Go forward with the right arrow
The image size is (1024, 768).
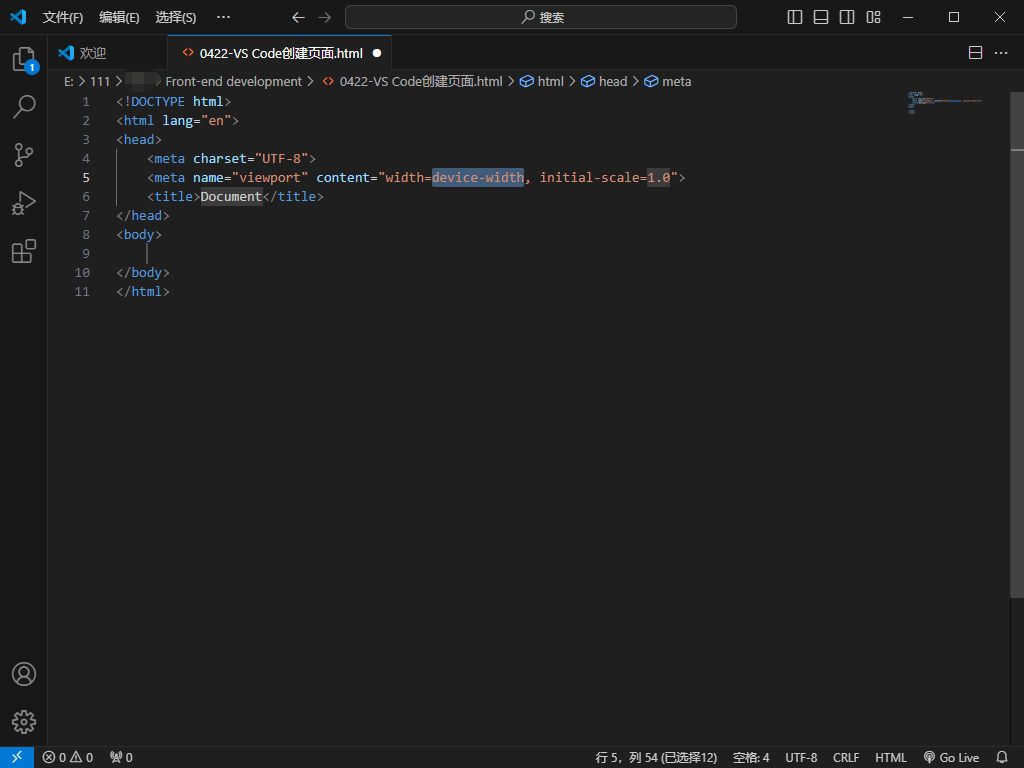[325, 17]
